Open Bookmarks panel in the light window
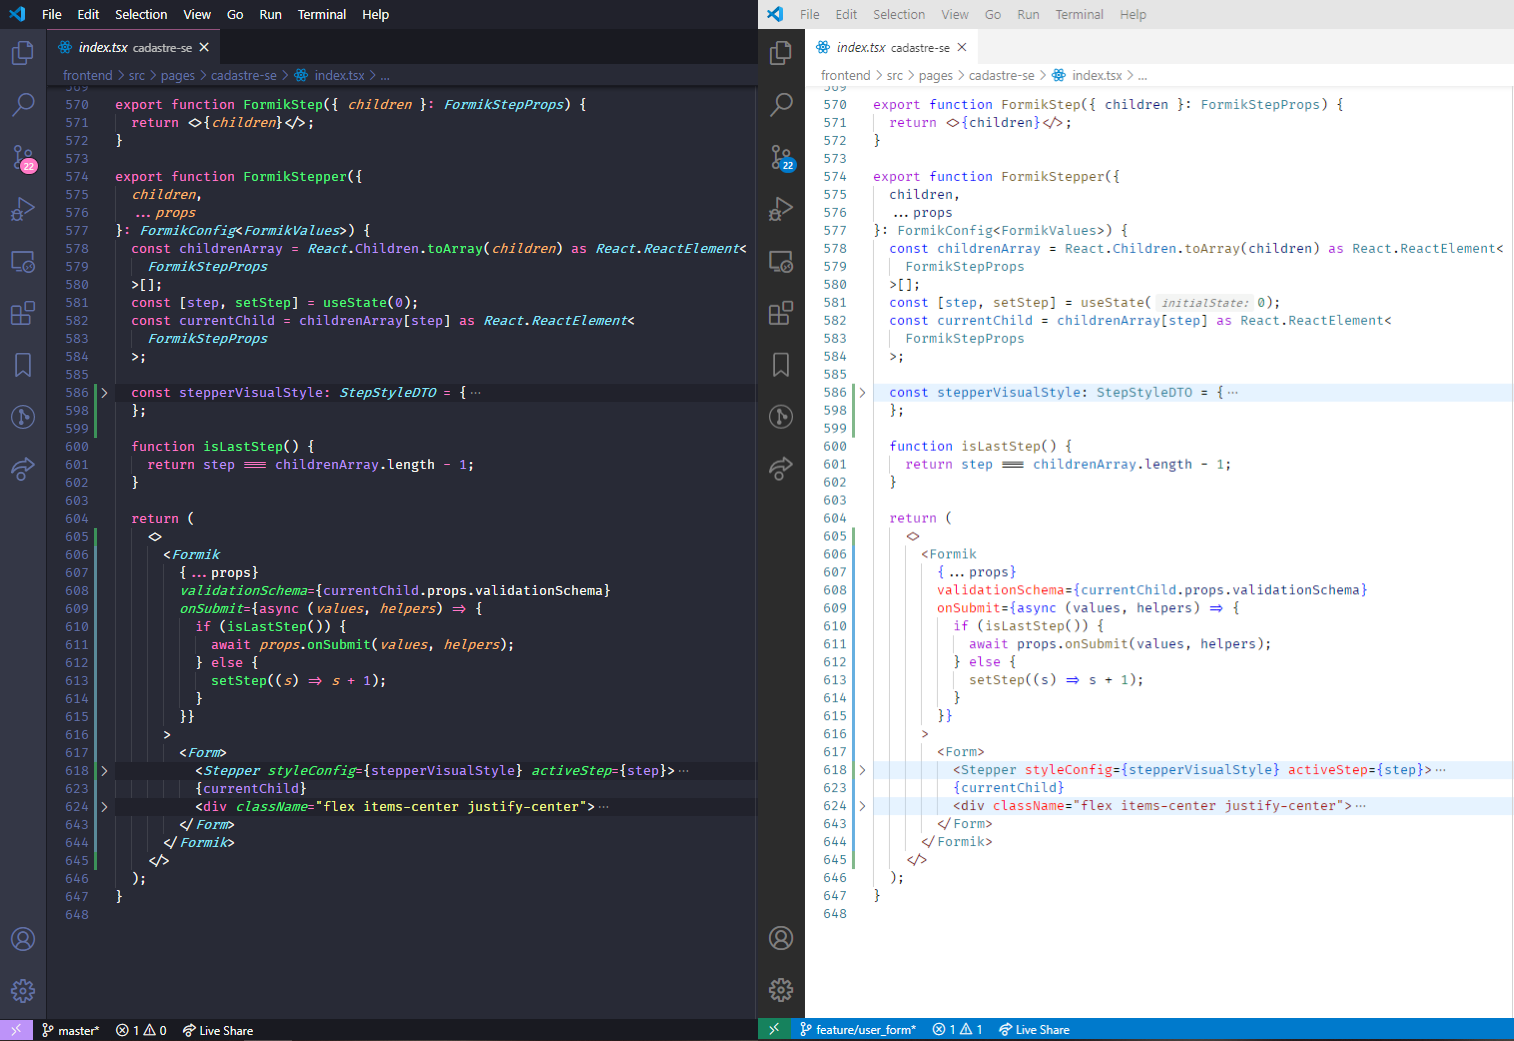The image size is (1514, 1041). click(x=781, y=365)
